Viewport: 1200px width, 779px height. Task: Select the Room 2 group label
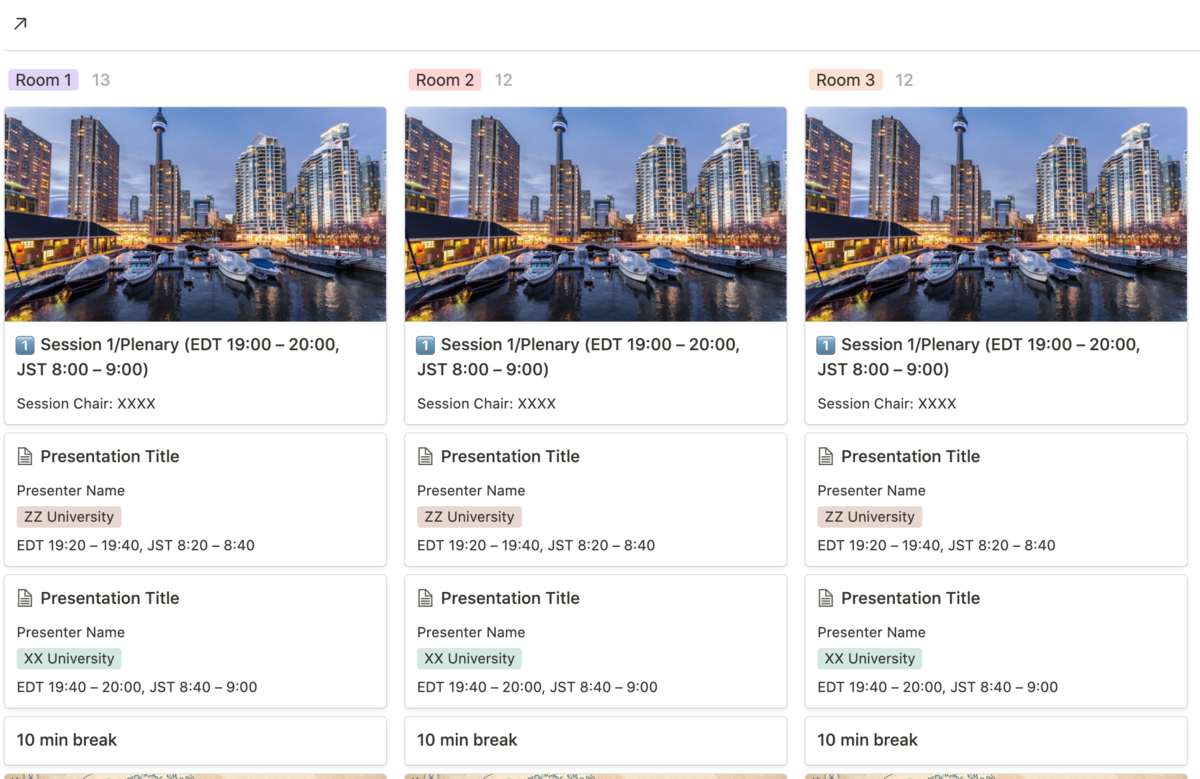click(445, 80)
